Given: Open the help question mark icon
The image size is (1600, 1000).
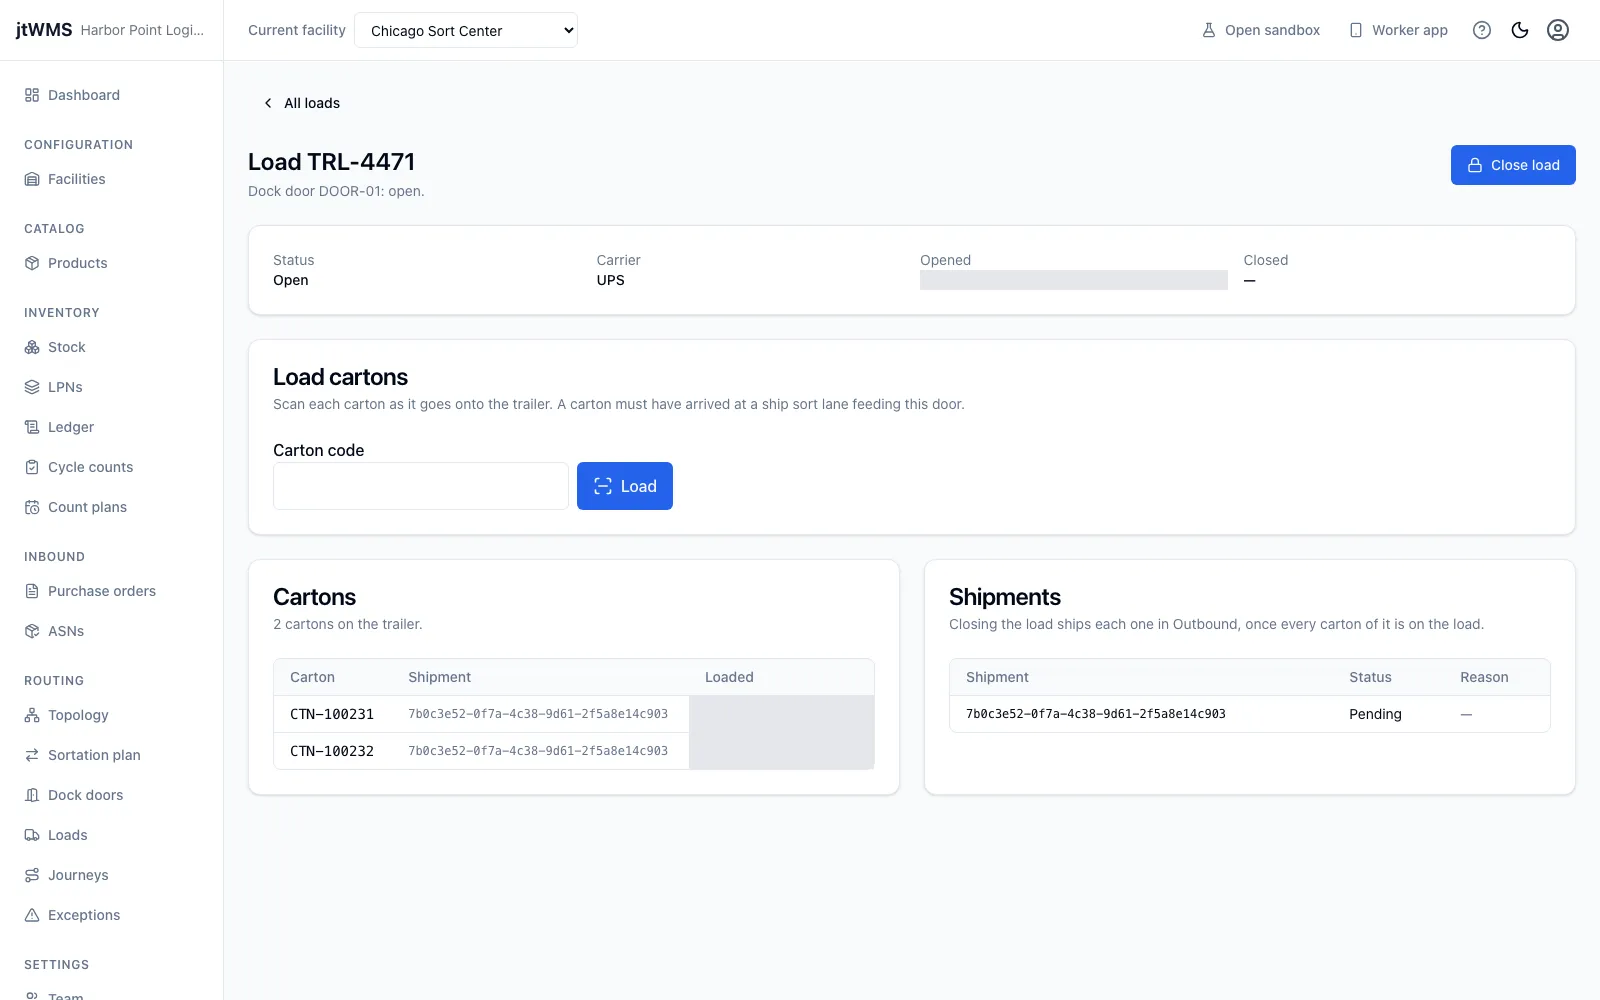Looking at the screenshot, I should pos(1482,30).
